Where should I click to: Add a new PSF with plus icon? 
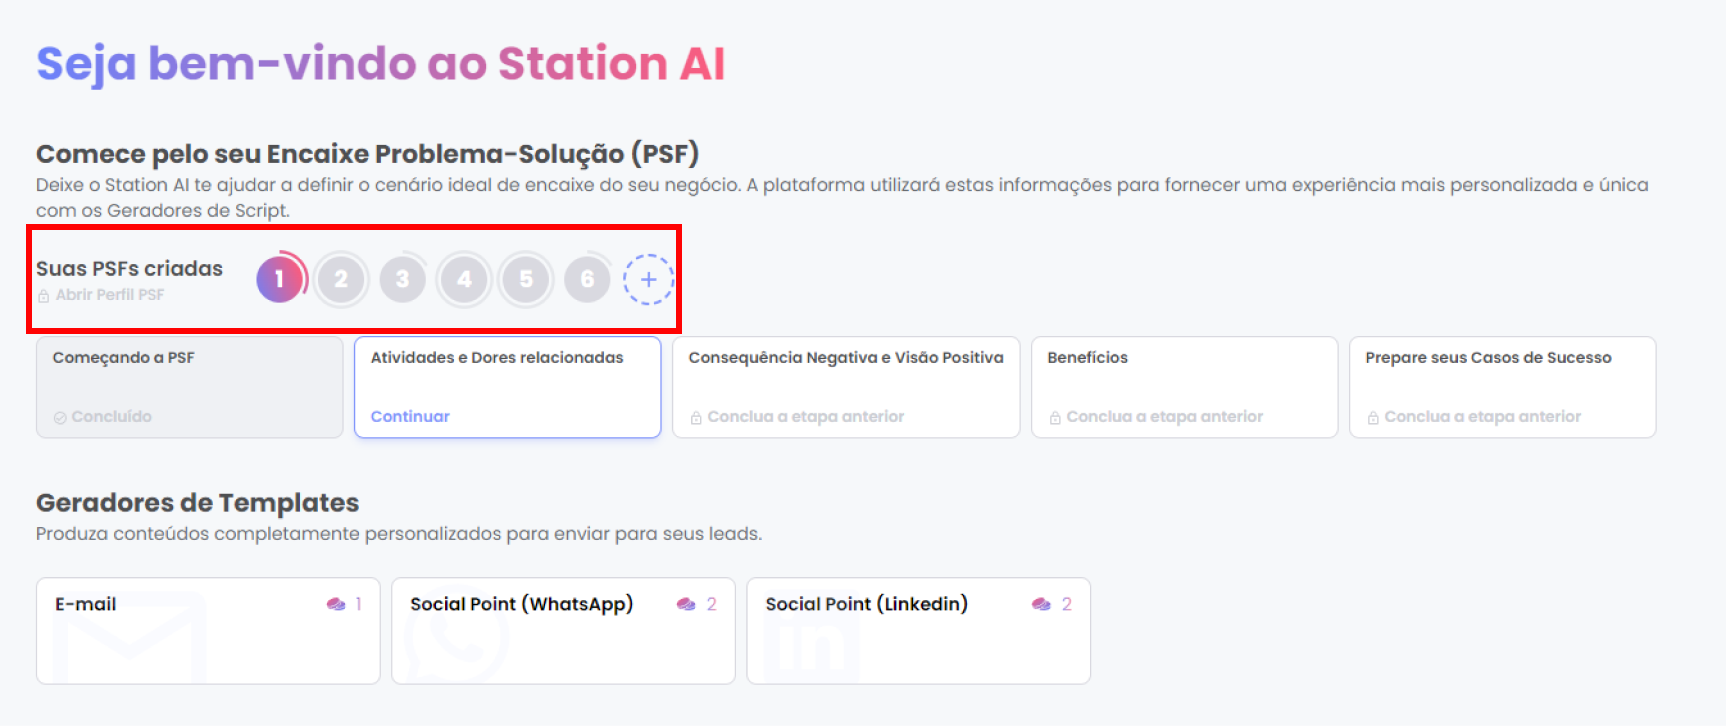648,279
